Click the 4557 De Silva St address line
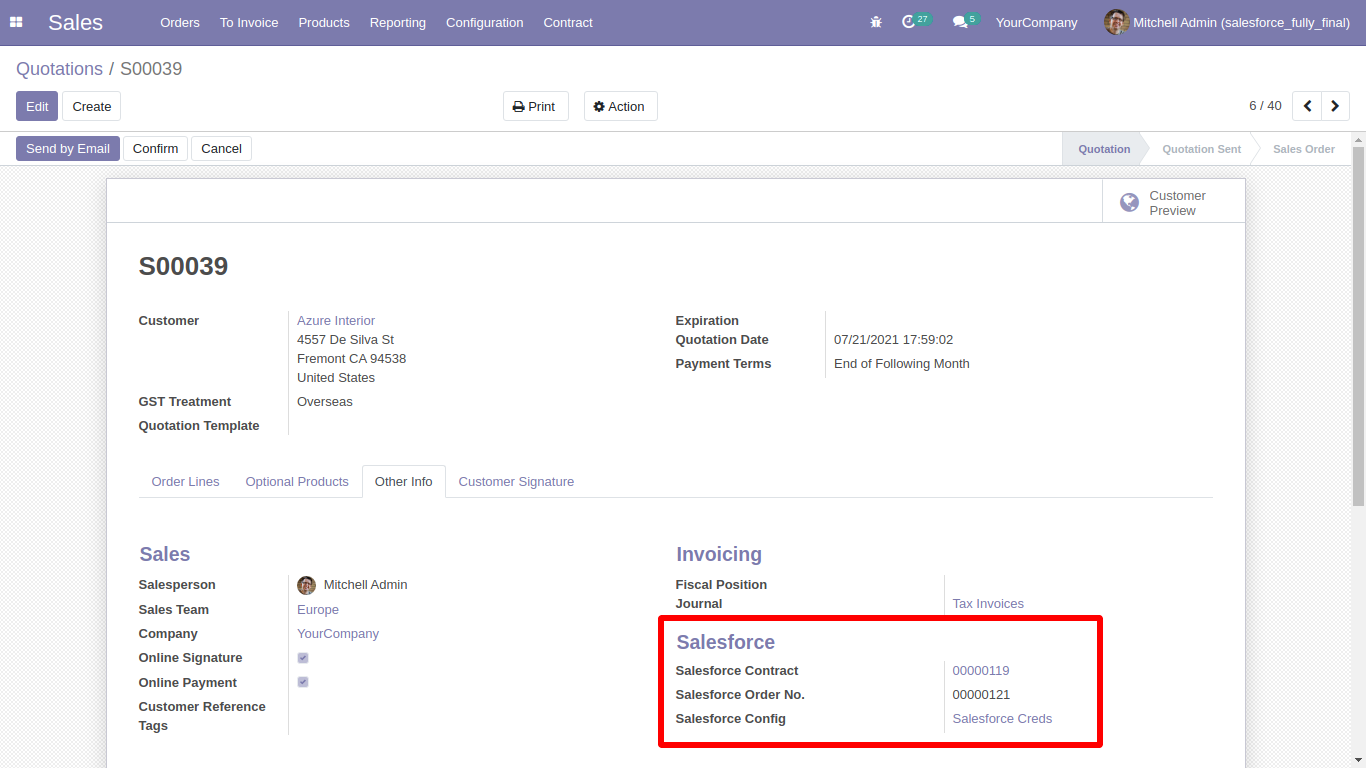This screenshot has width=1366, height=768. click(345, 340)
